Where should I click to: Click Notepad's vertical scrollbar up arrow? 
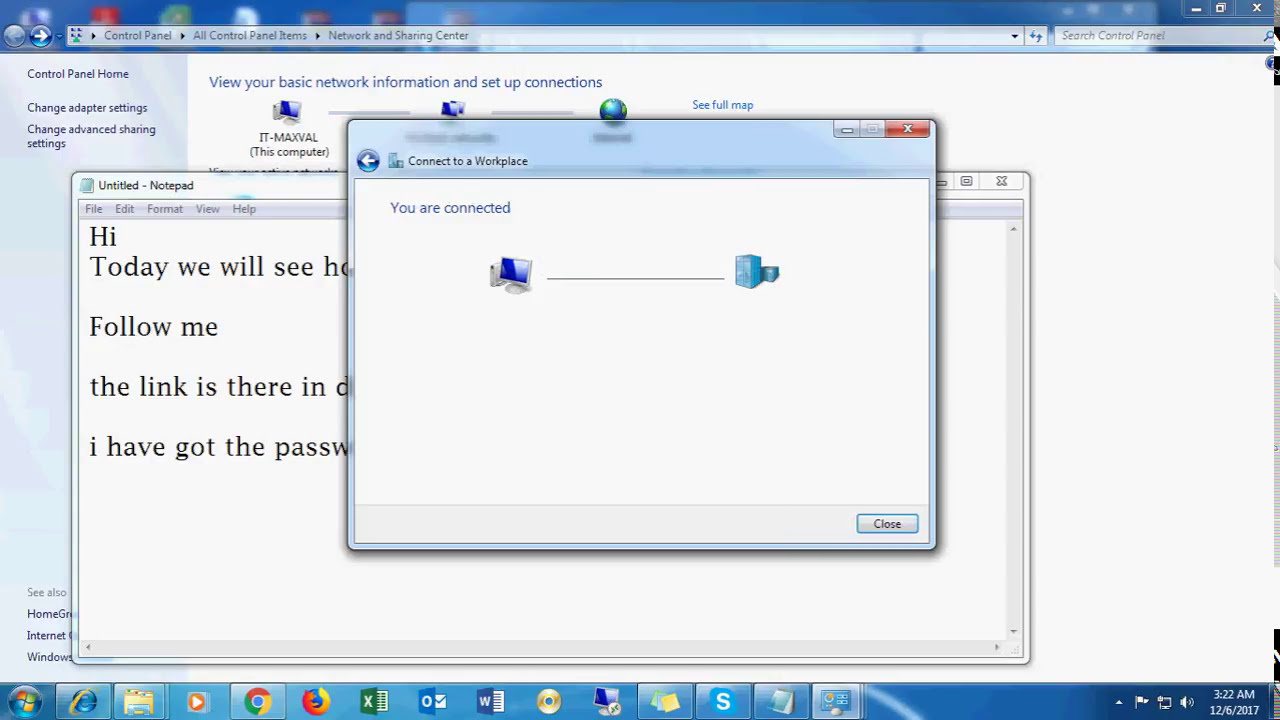[x=1013, y=230]
